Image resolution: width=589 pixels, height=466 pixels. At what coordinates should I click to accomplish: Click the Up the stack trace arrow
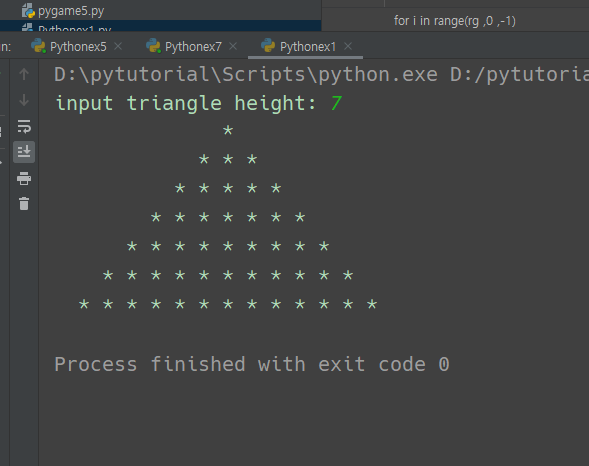[24, 74]
